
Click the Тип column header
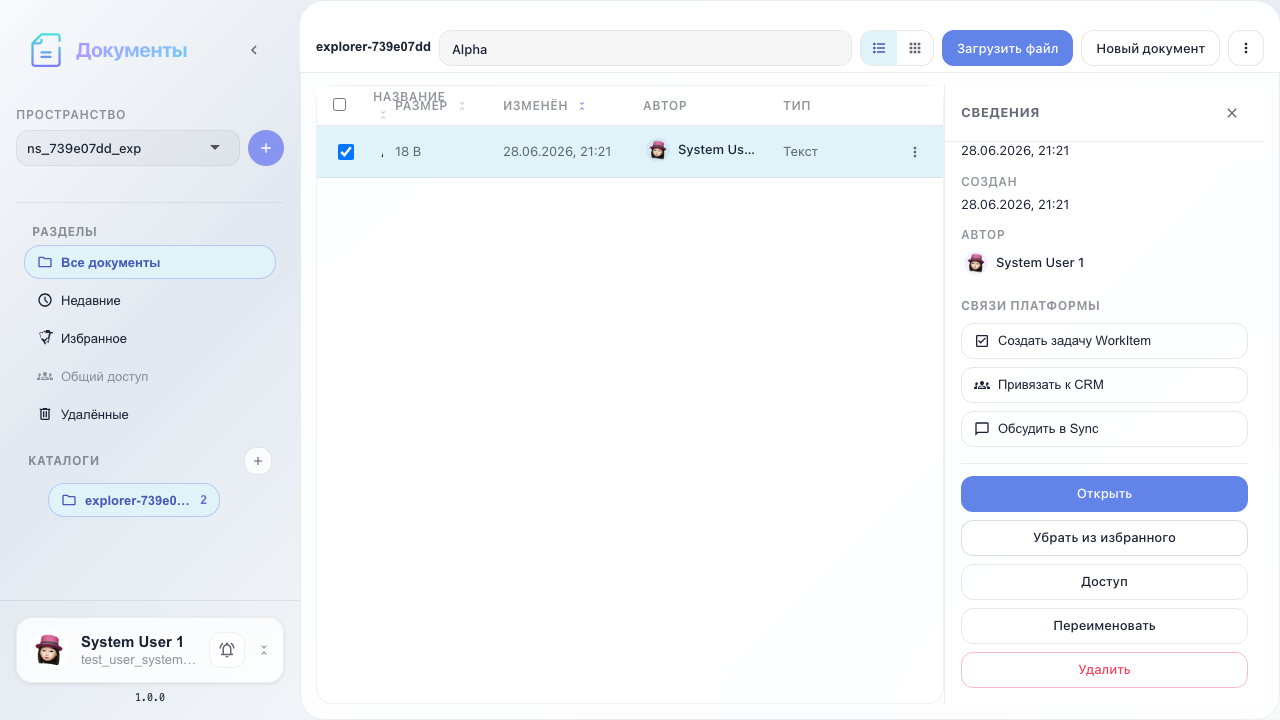click(797, 106)
